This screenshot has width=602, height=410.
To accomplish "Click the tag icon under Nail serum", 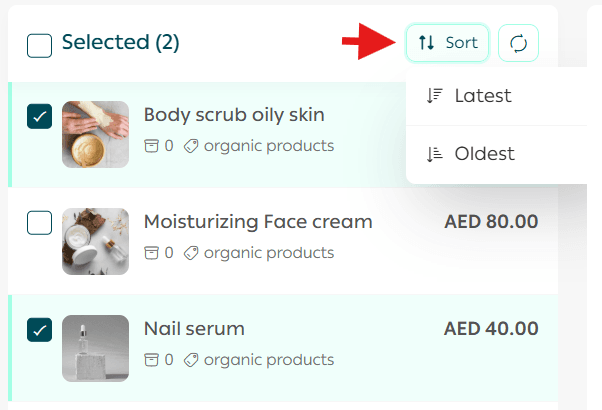I will click(191, 360).
